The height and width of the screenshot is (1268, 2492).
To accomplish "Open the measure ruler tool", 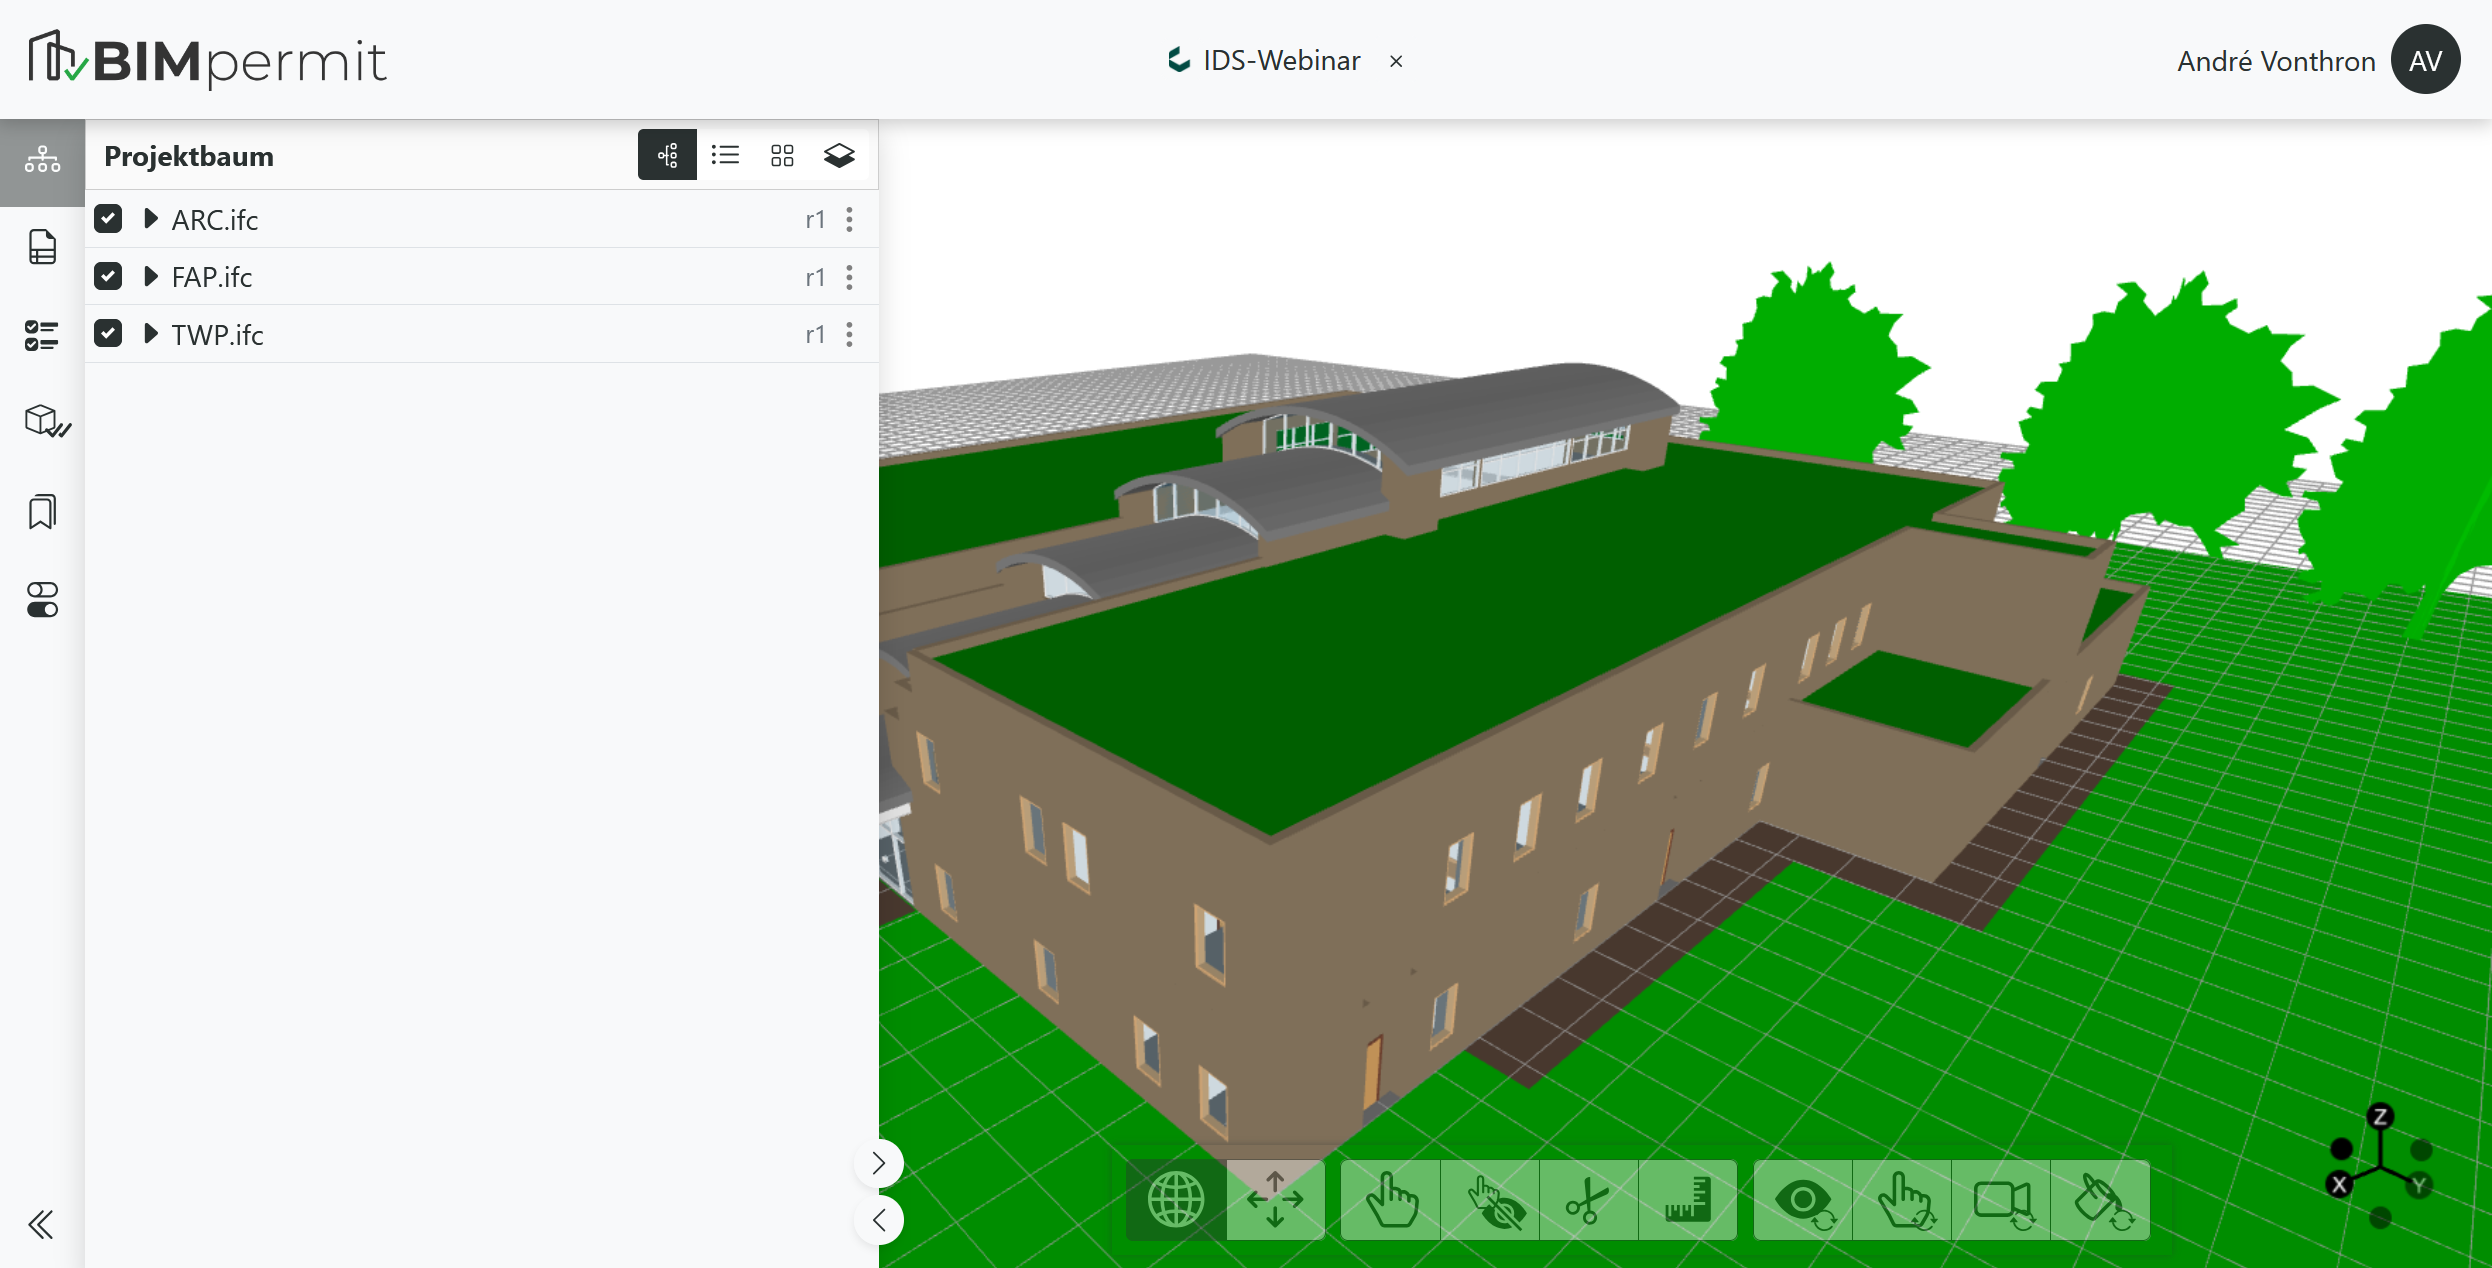I will (x=1688, y=1200).
